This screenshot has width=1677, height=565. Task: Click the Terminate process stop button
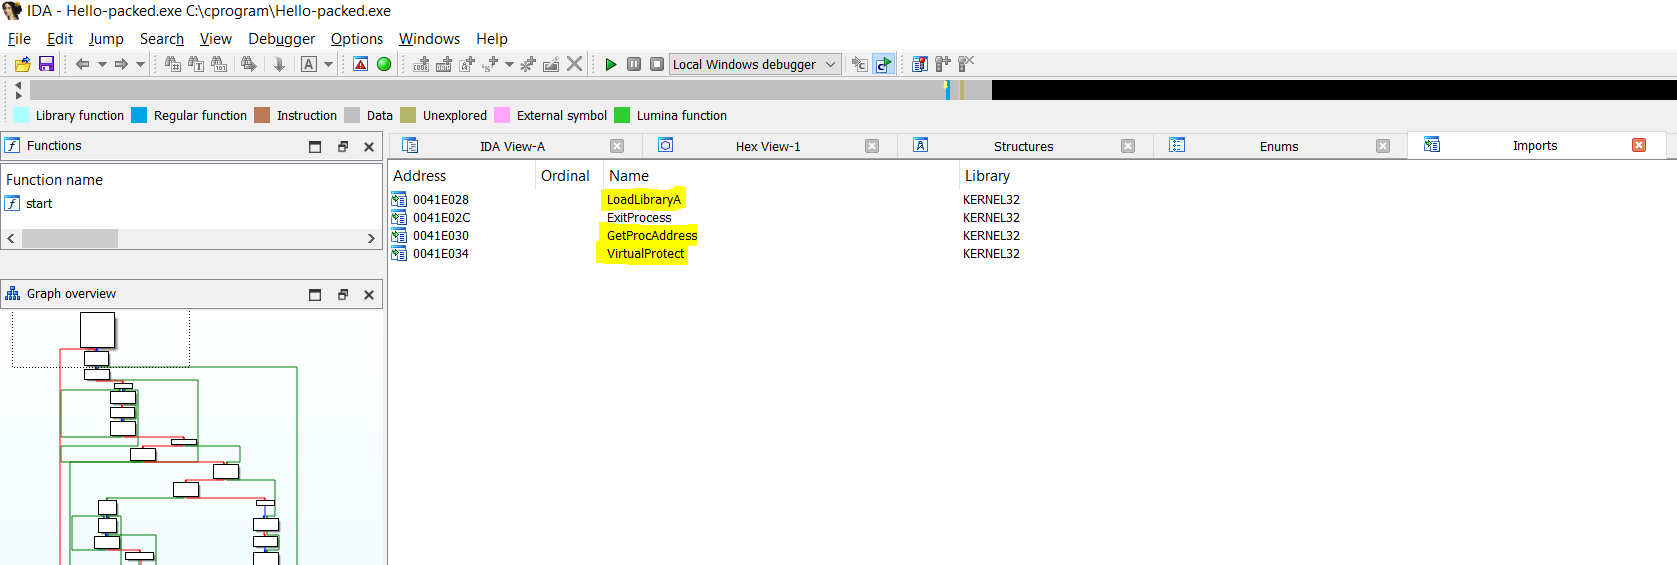(656, 64)
